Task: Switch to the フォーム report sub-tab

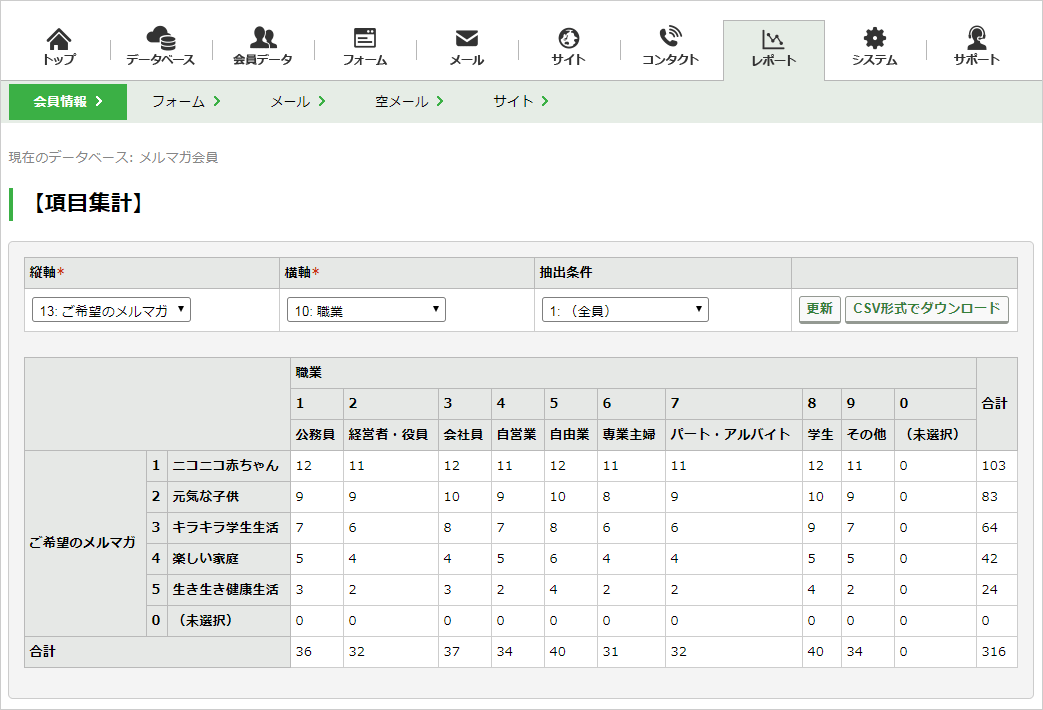Action: tap(186, 101)
